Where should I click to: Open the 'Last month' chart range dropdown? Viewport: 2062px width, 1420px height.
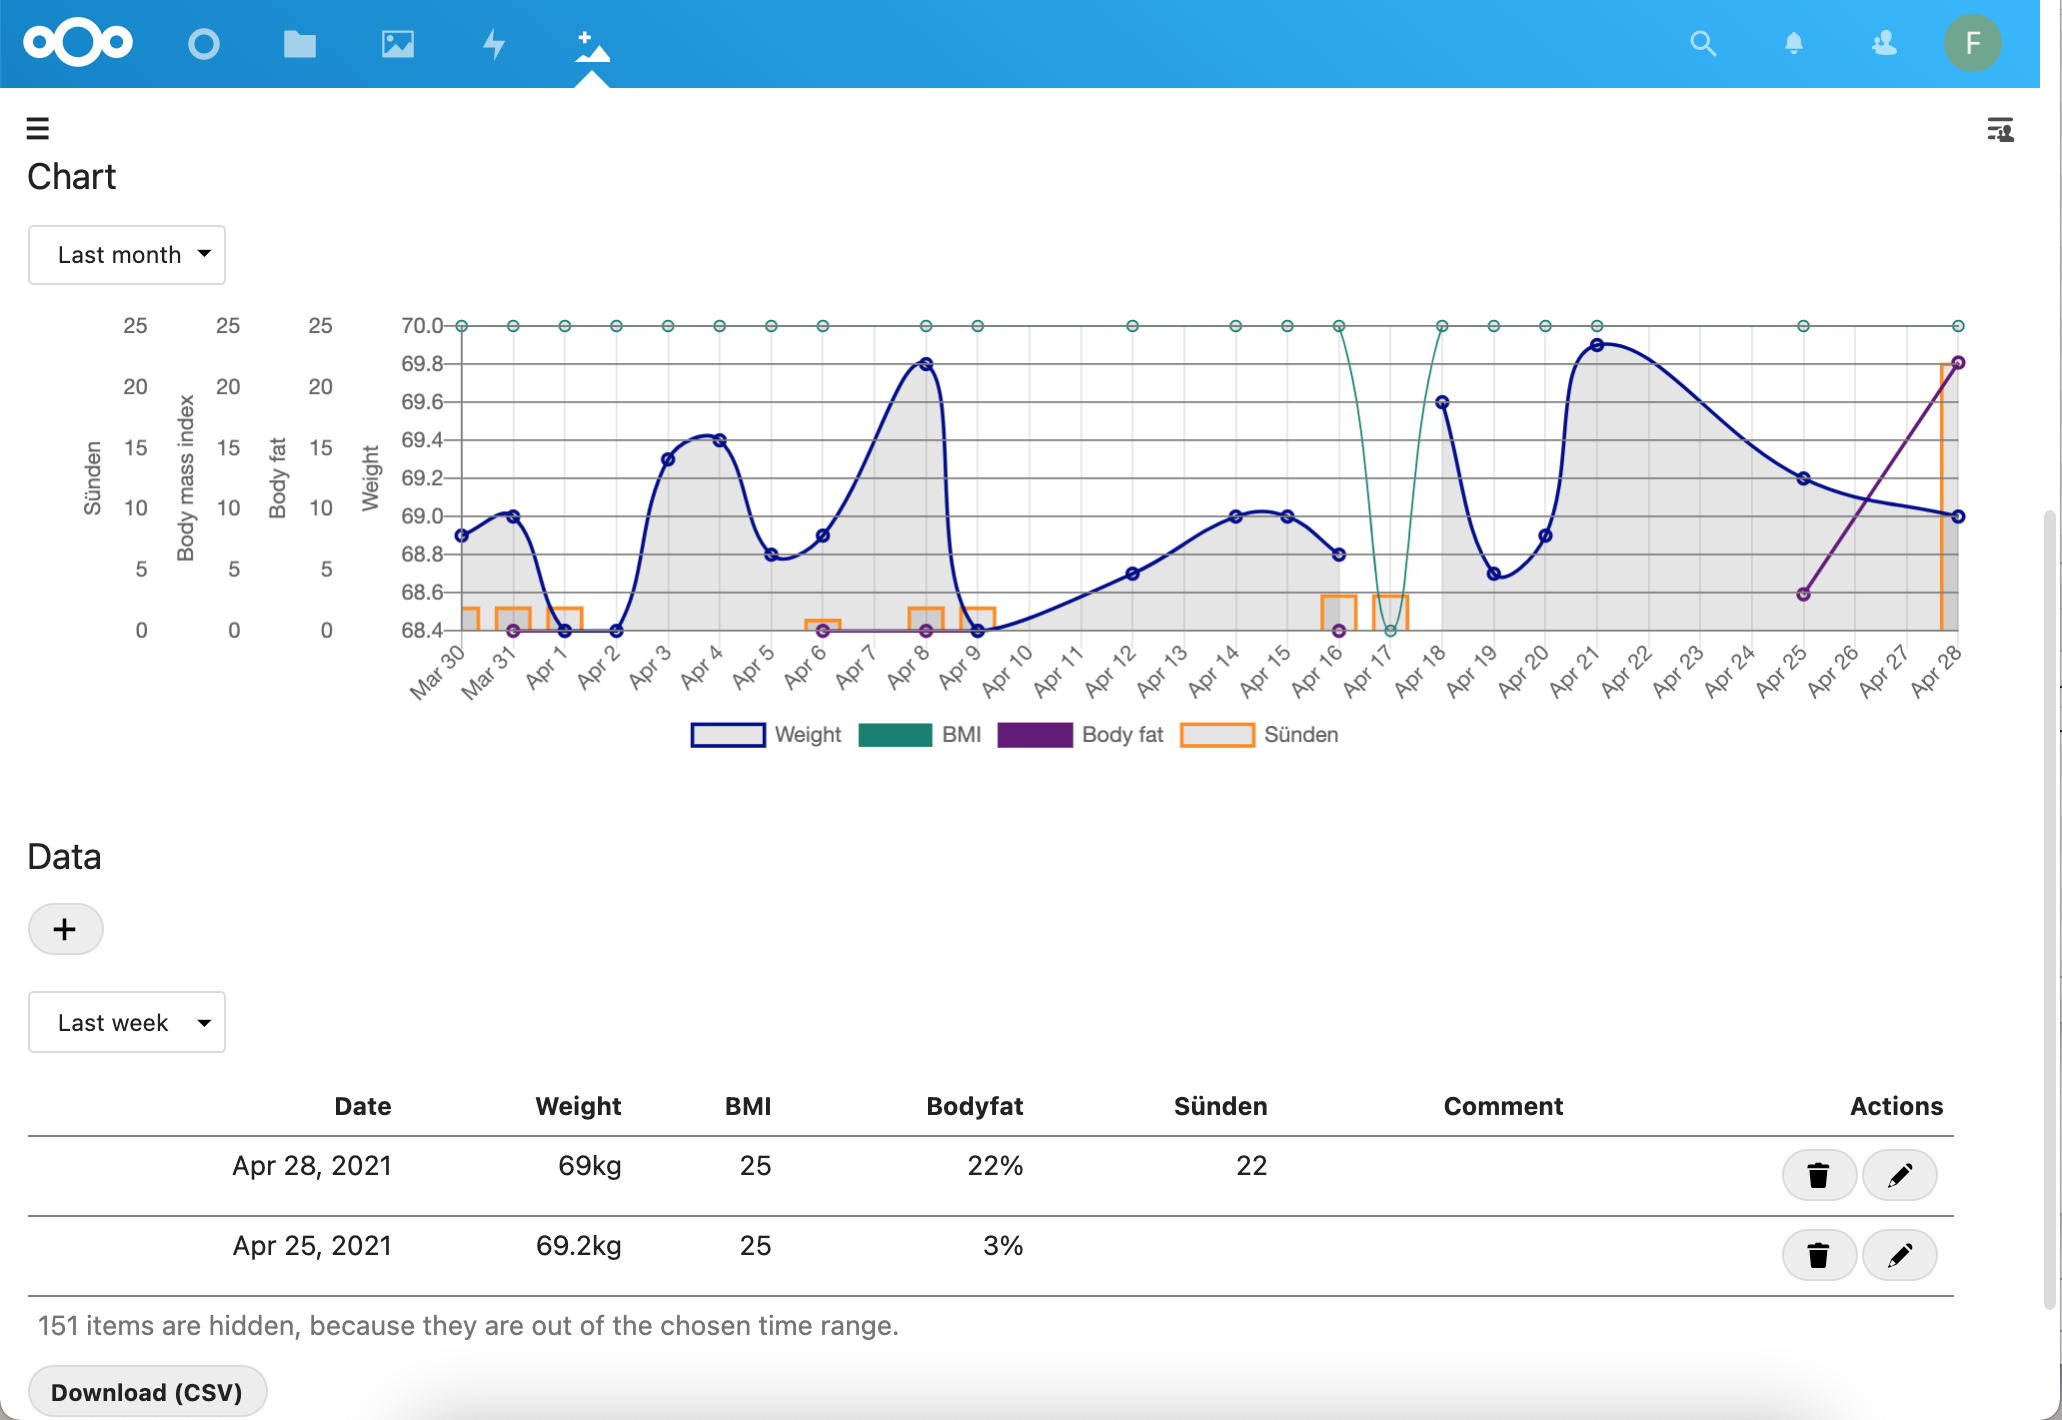point(127,255)
